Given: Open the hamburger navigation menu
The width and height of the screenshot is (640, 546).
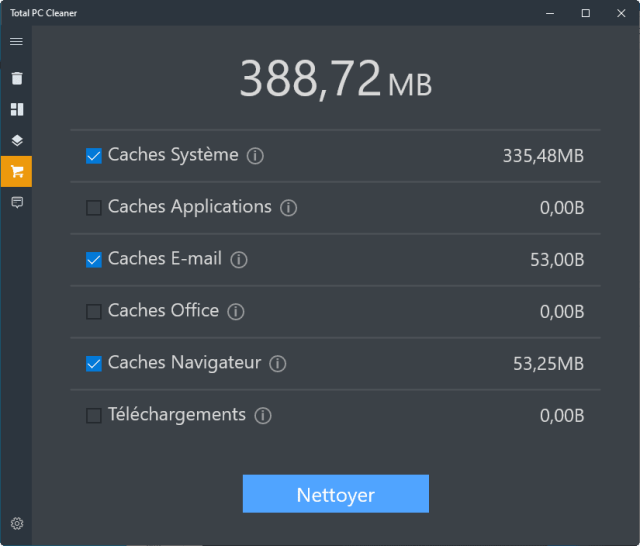Looking at the screenshot, I should pos(16,42).
